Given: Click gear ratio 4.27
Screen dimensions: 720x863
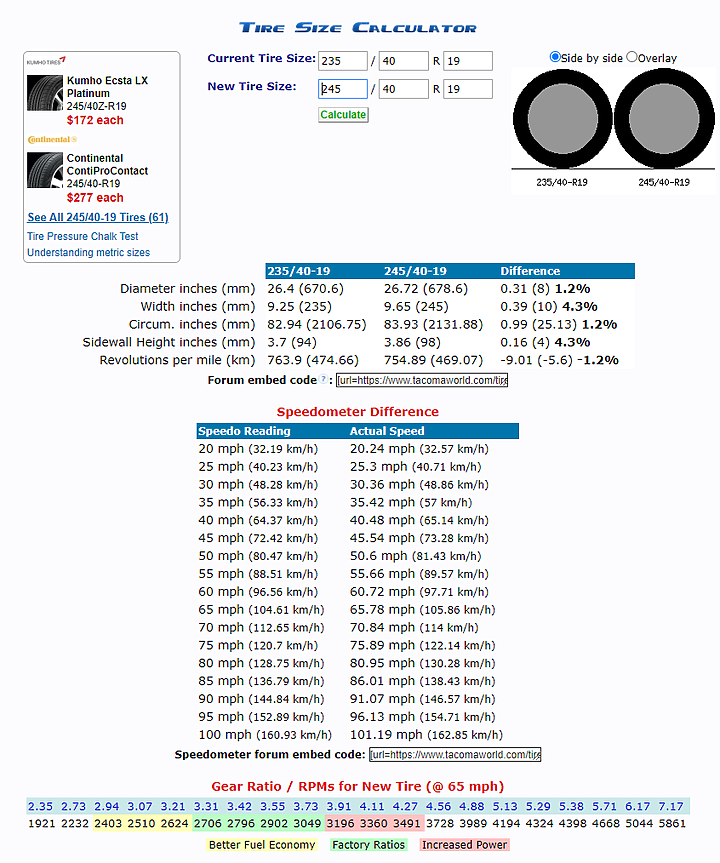Looking at the screenshot, I should pos(405,806).
